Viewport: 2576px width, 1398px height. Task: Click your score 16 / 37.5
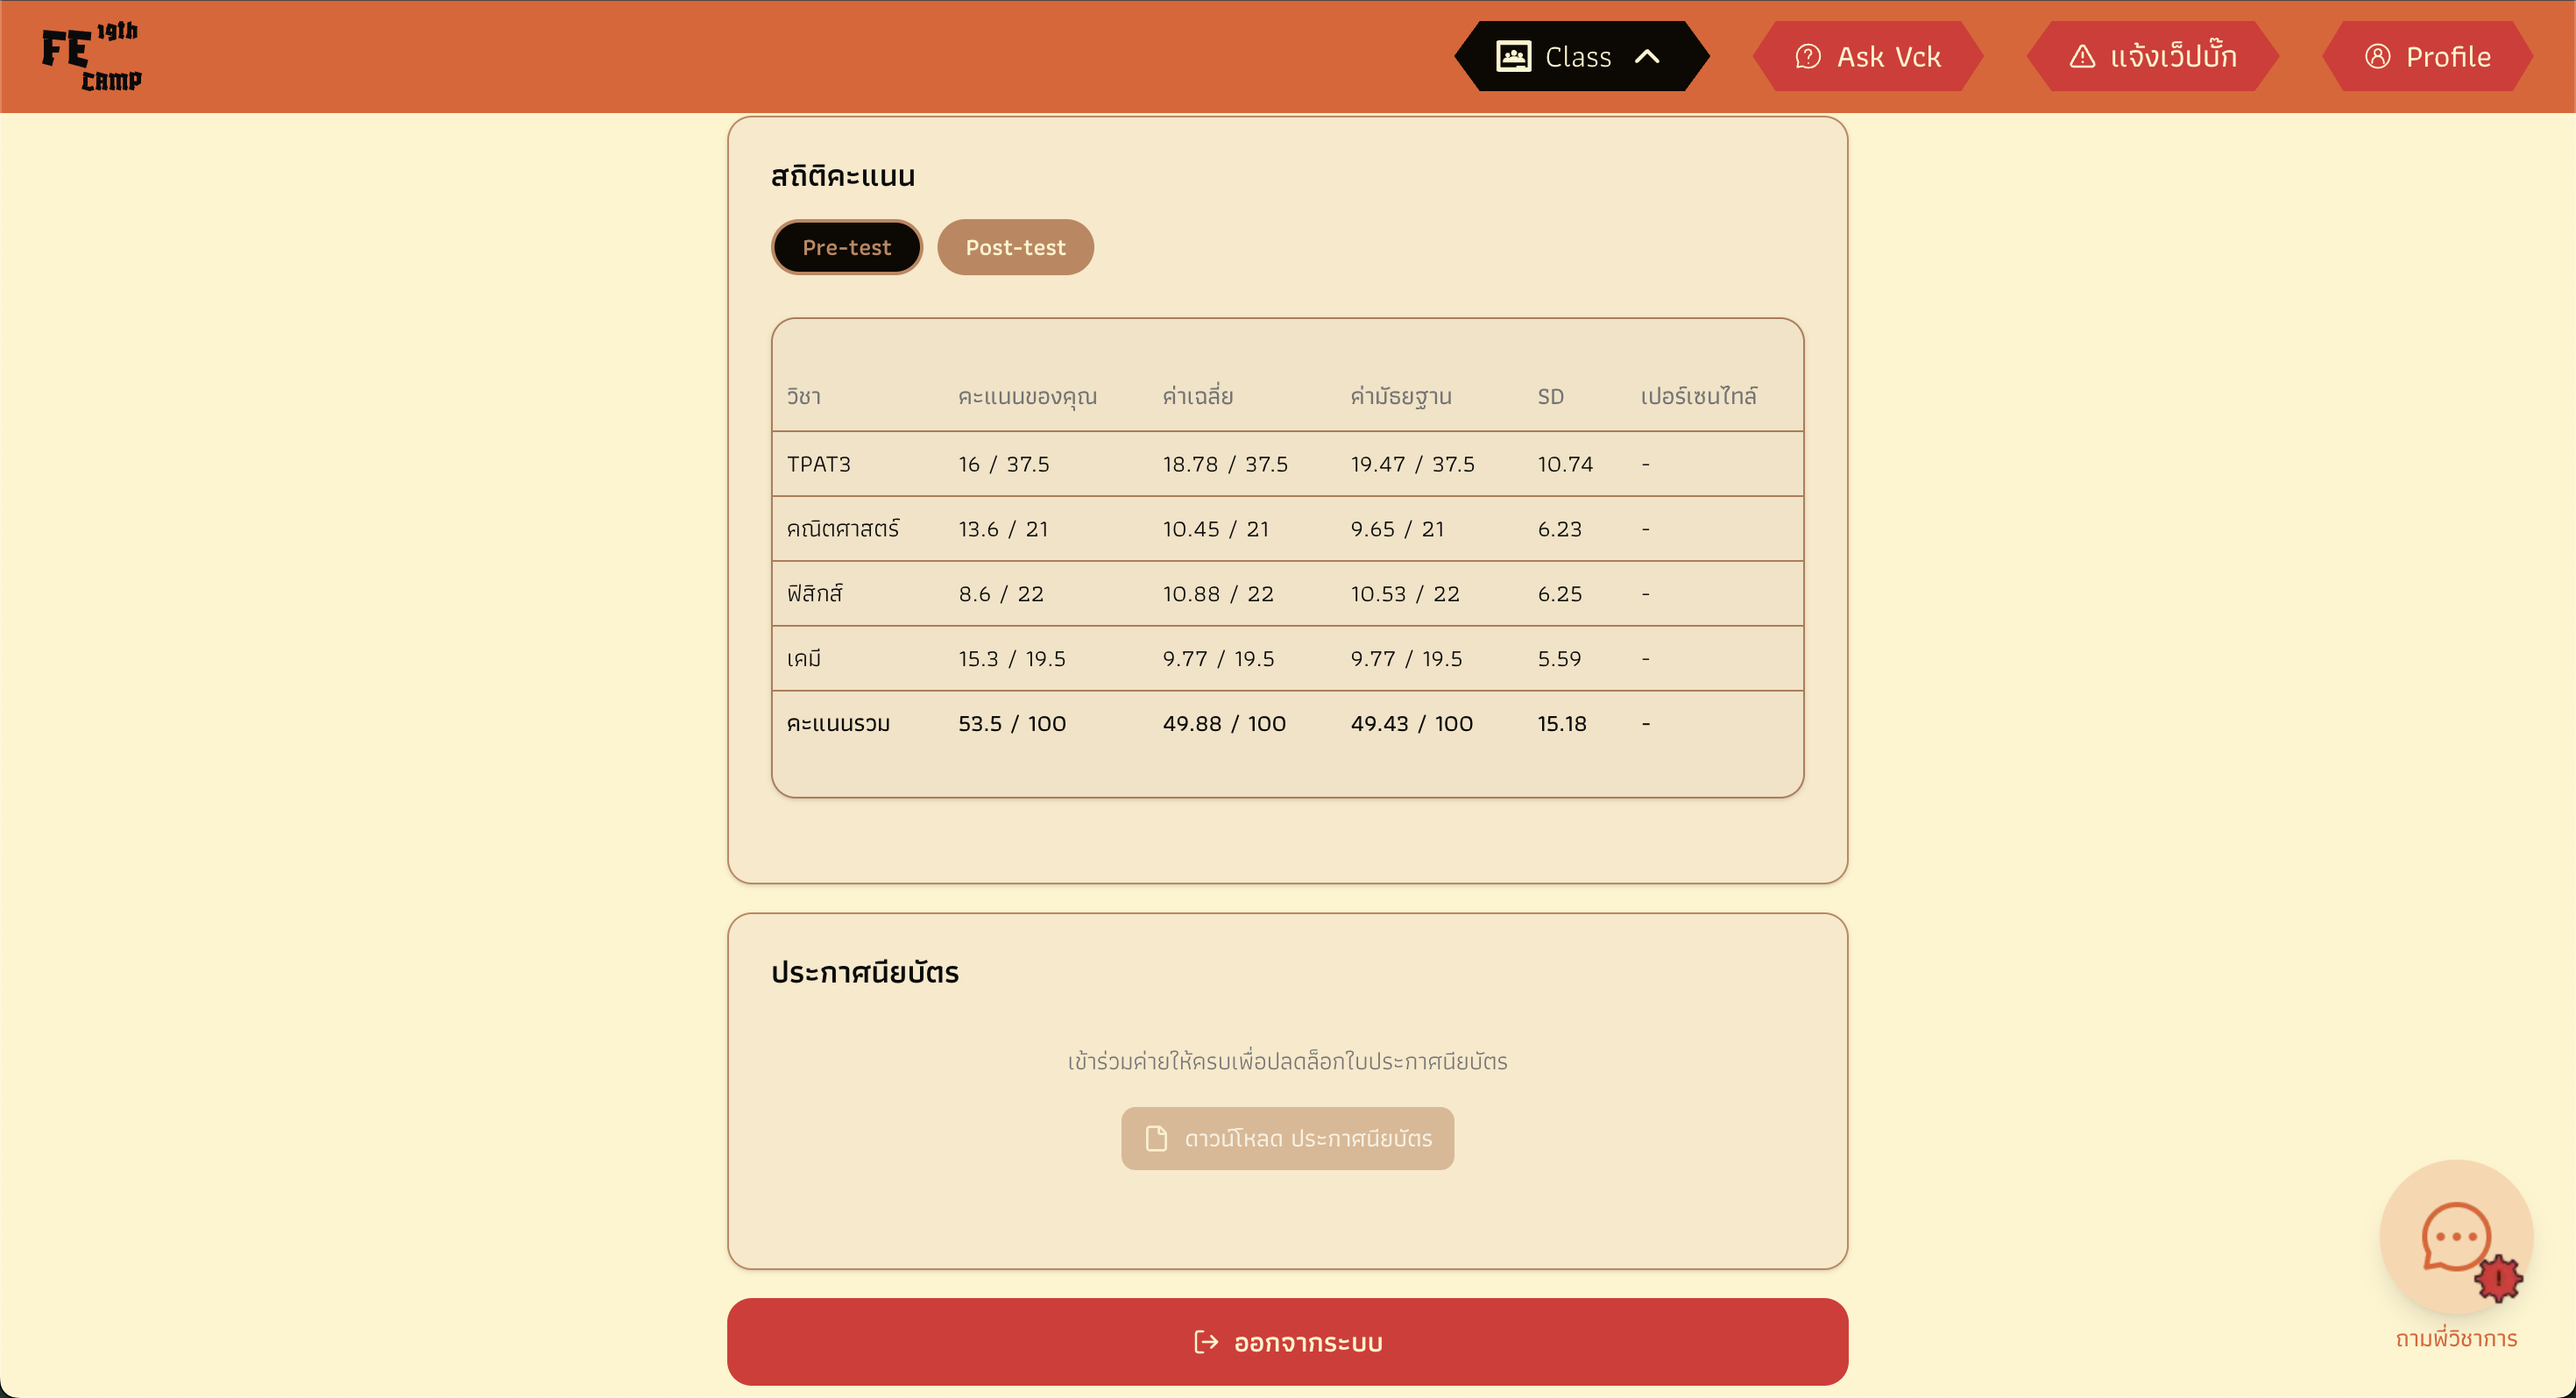click(1004, 464)
